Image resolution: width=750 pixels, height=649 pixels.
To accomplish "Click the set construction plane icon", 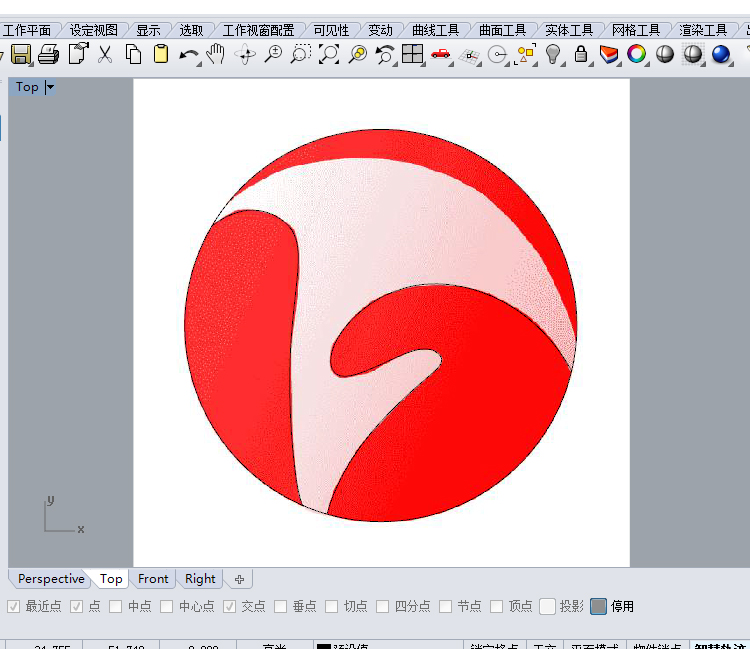I will pos(469,56).
